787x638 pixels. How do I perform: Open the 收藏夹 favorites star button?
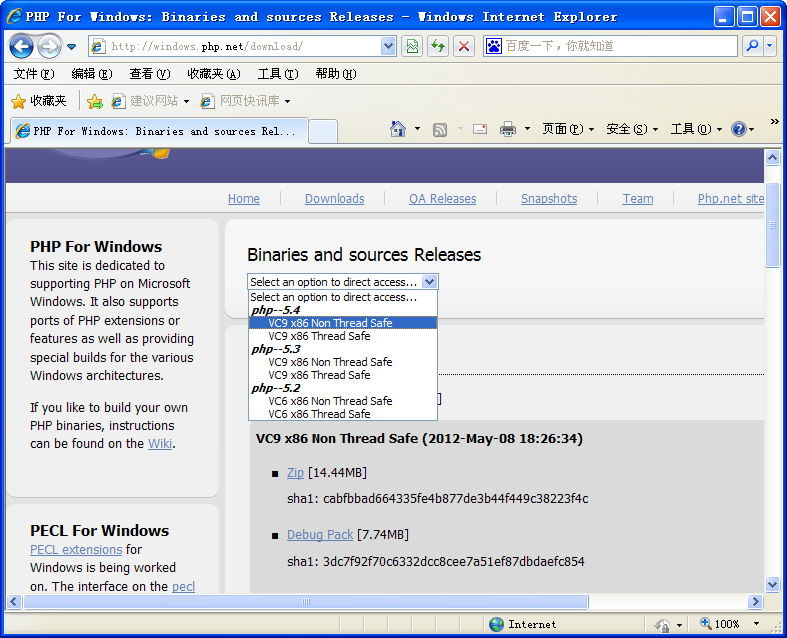click(x=39, y=101)
